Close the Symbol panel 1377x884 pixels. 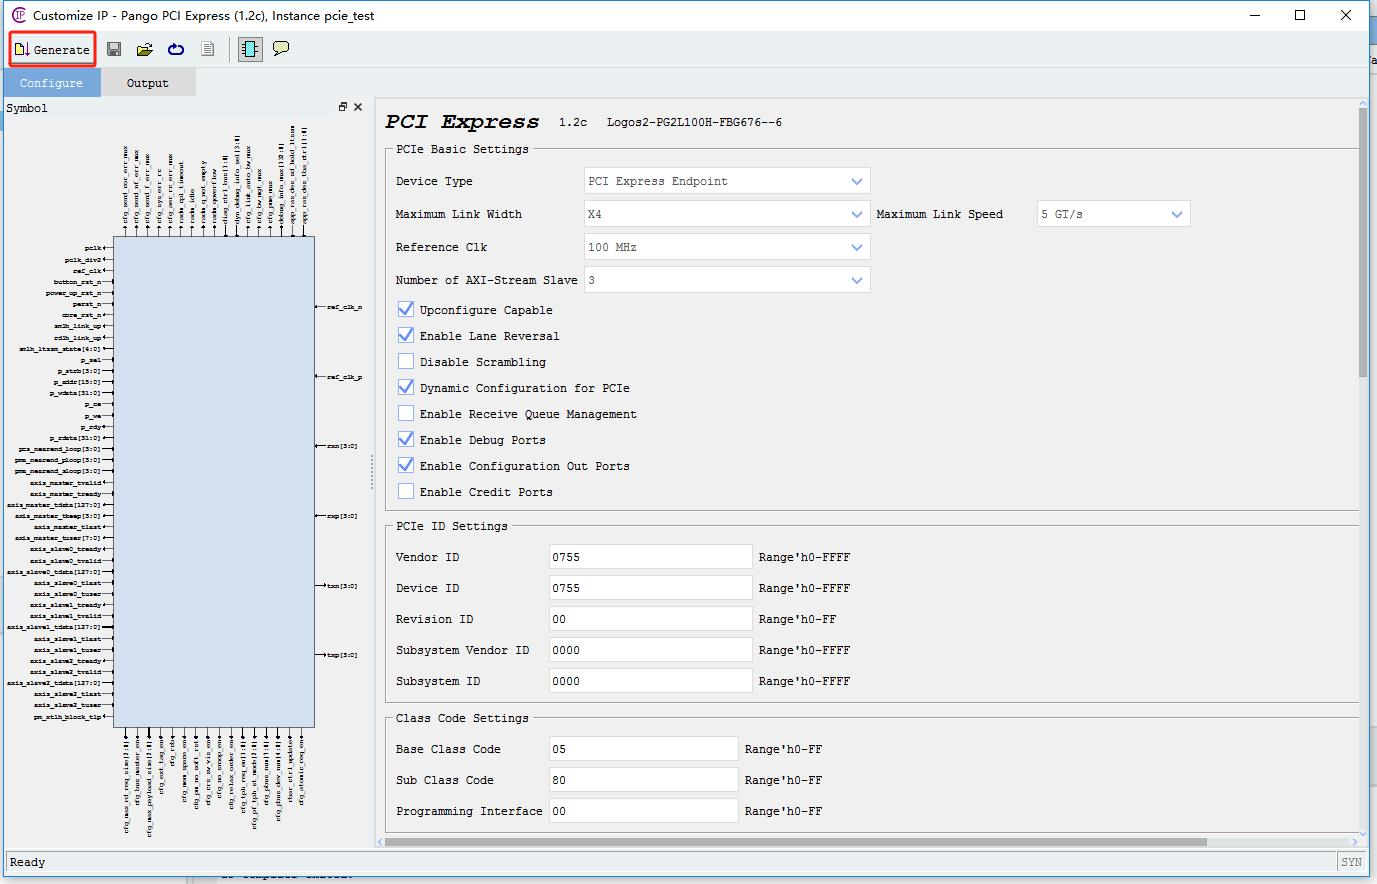pyautogui.click(x=358, y=107)
